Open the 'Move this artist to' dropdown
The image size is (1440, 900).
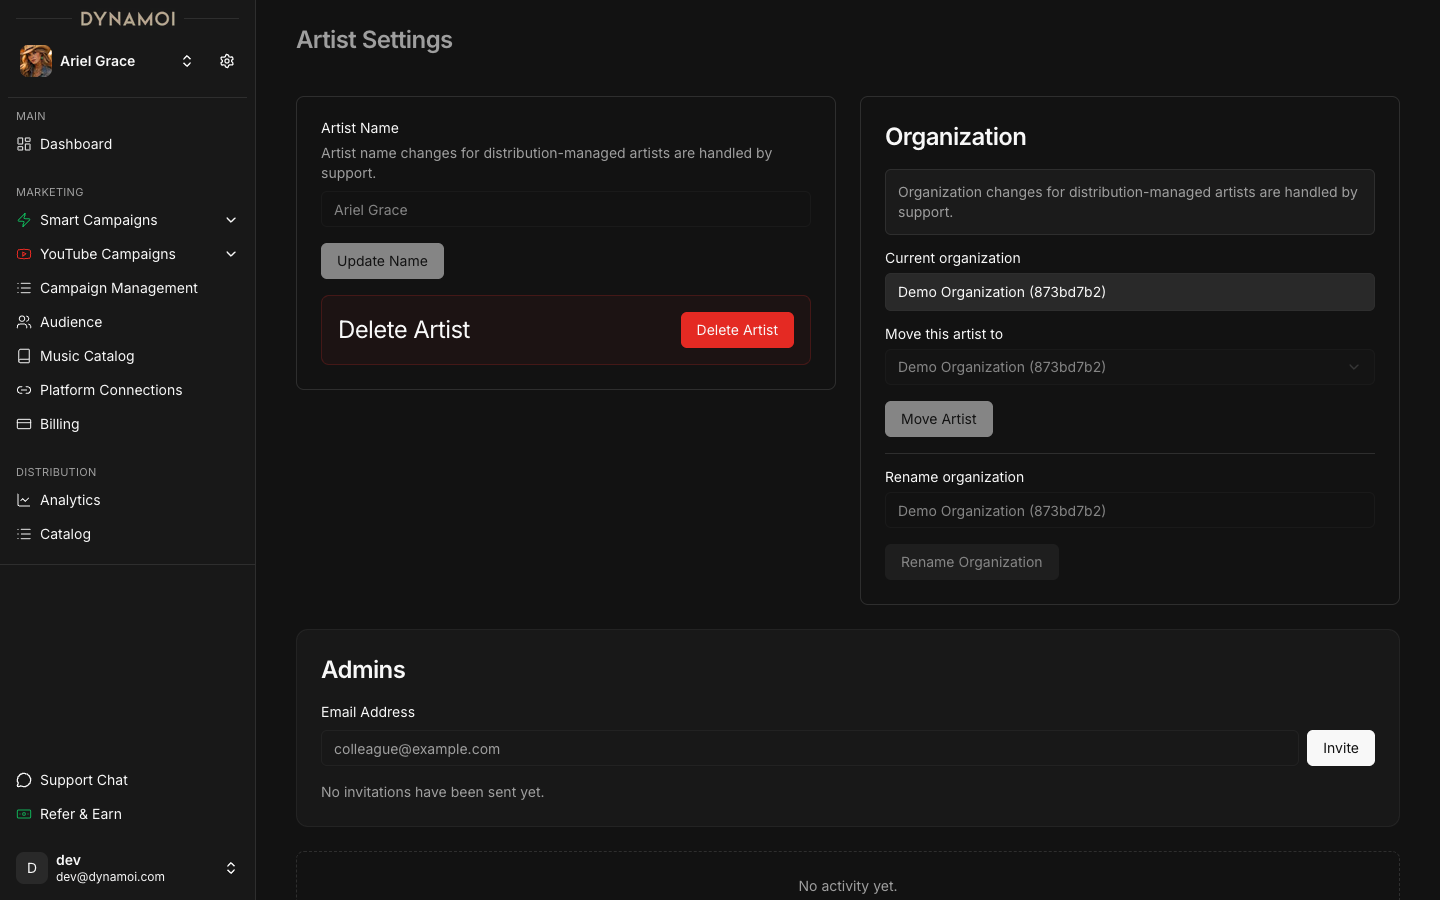tap(1130, 367)
